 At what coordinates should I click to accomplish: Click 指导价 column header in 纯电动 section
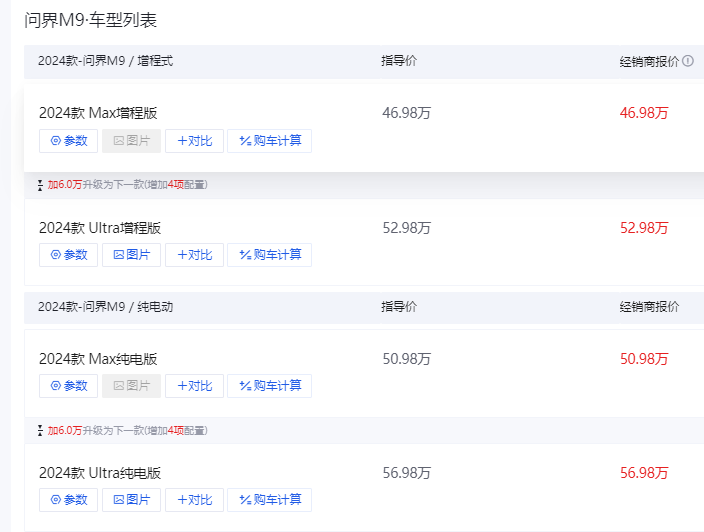[399, 307]
